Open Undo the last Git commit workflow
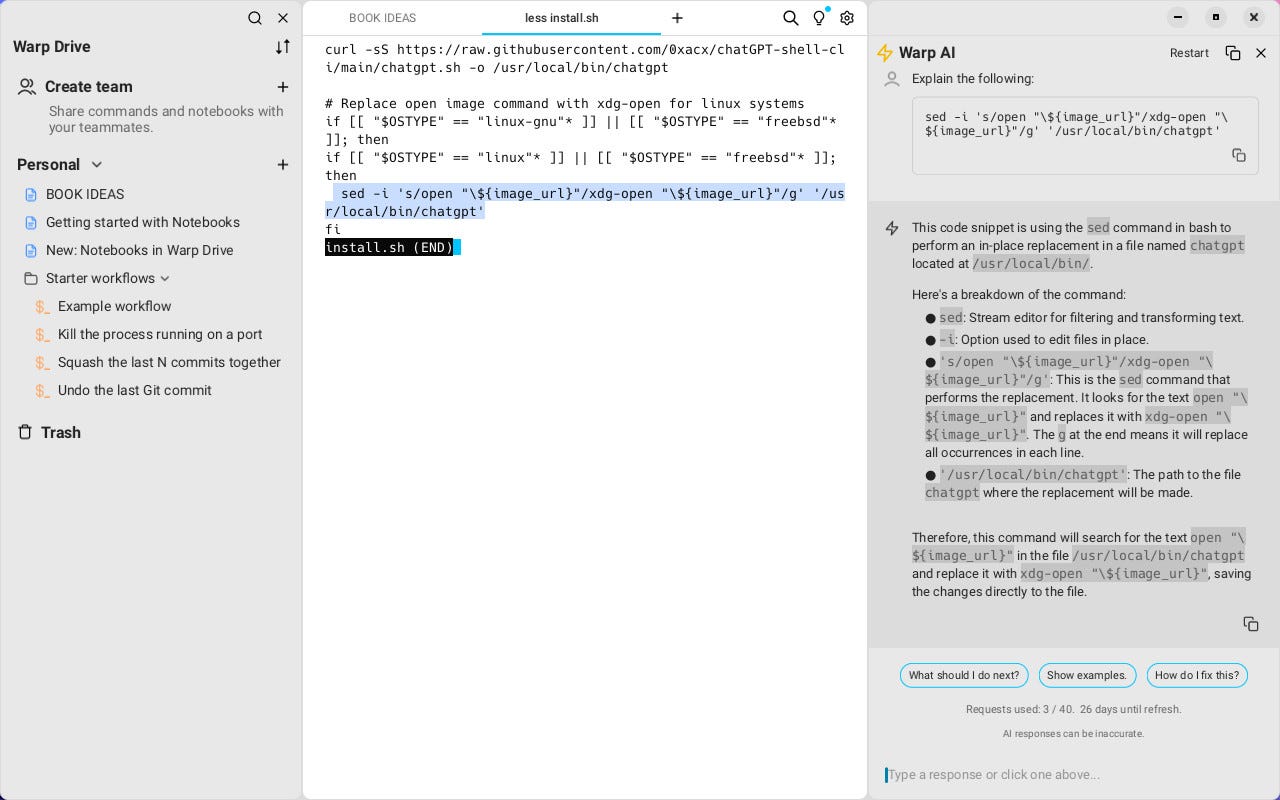Viewport: 1280px width, 800px height. click(x=134, y=390)
